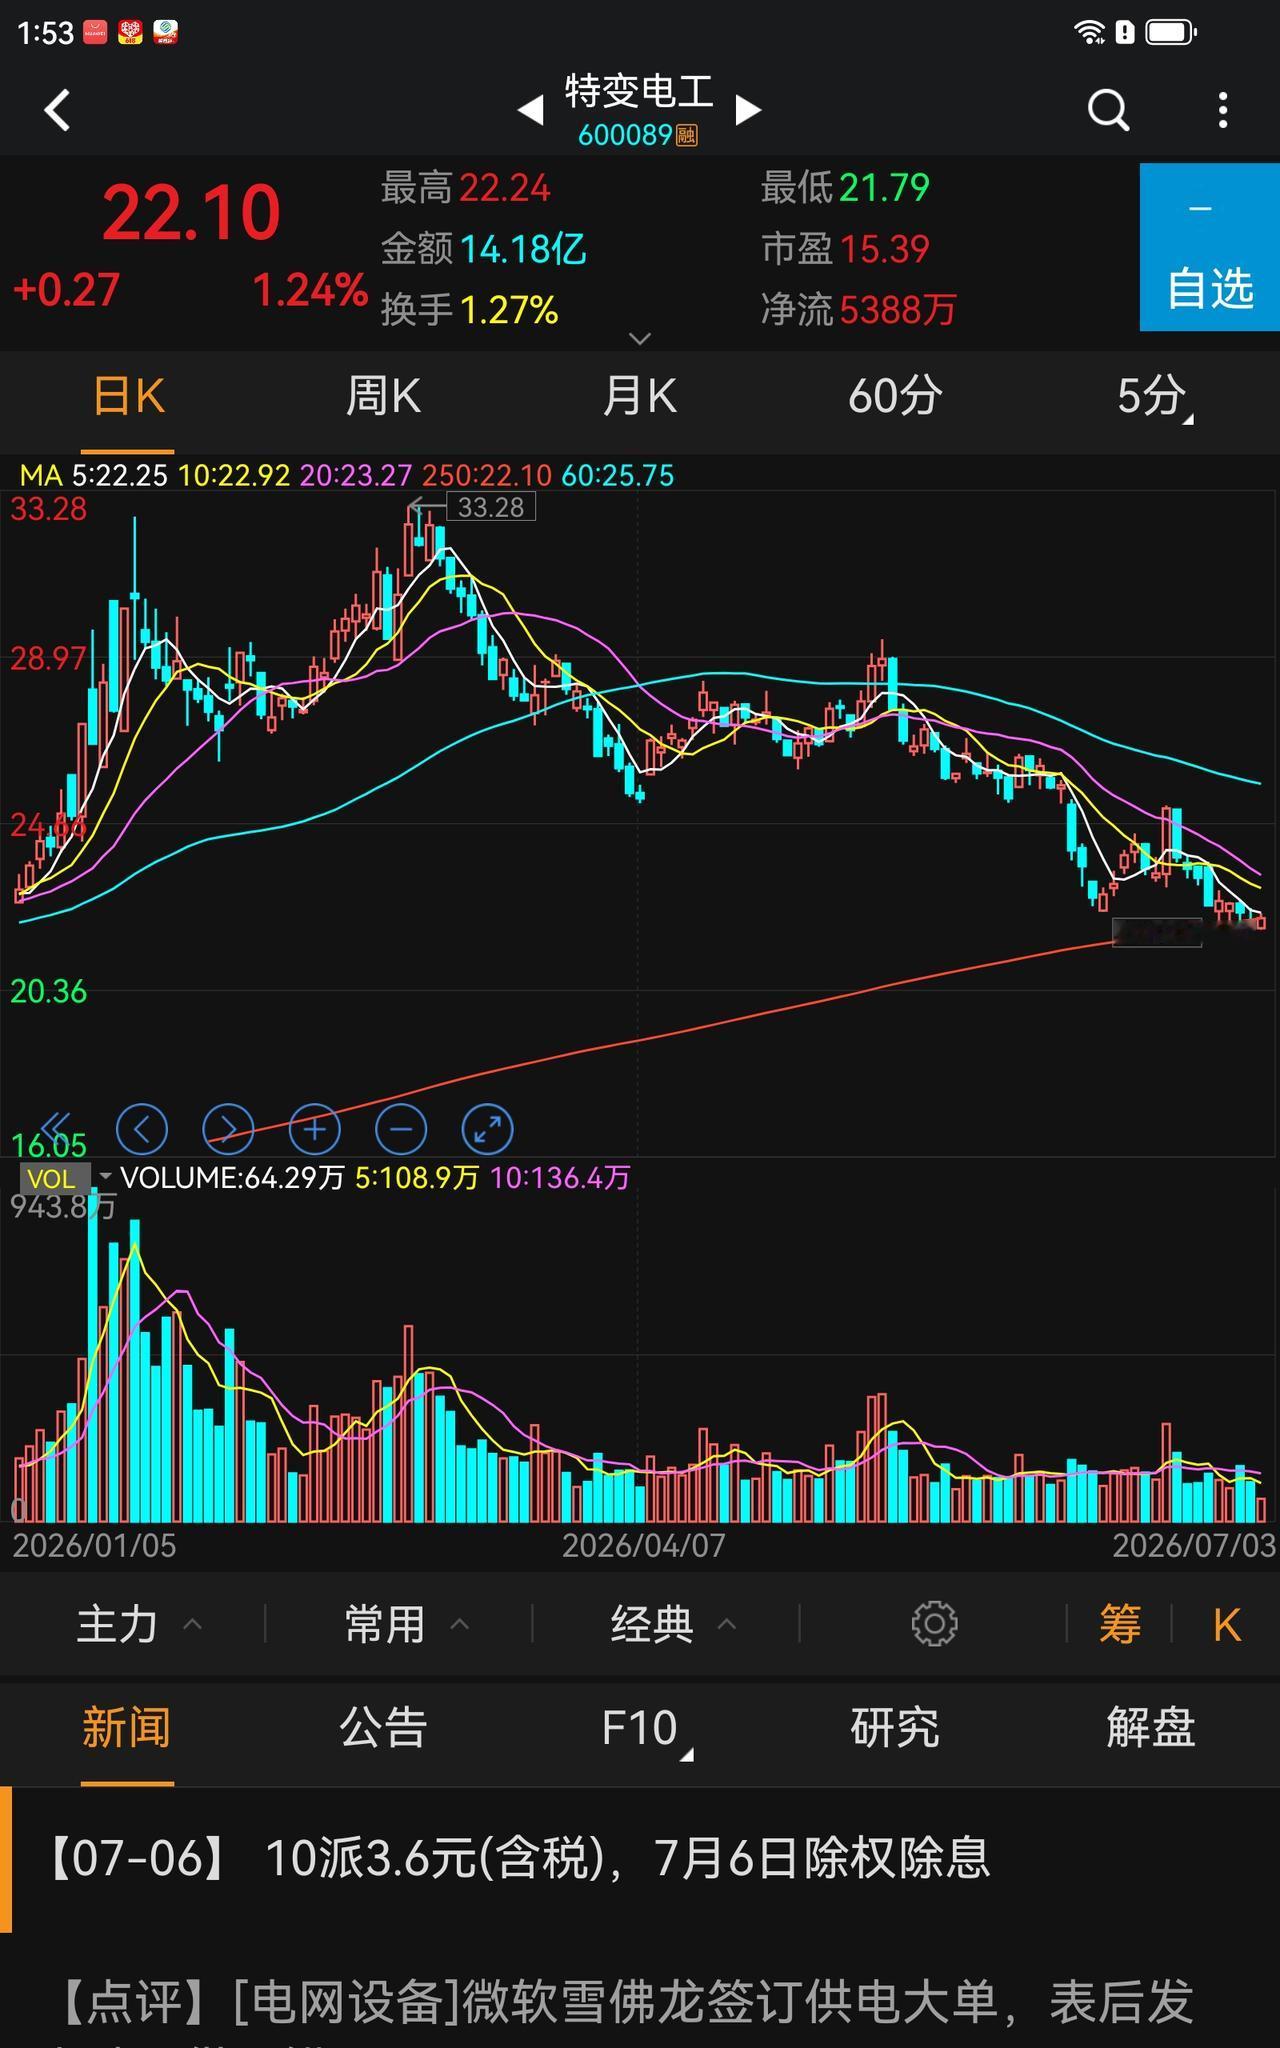Open the 研究 research tab
The image size is (1280, 2048).
click(x=895, y=1729)
